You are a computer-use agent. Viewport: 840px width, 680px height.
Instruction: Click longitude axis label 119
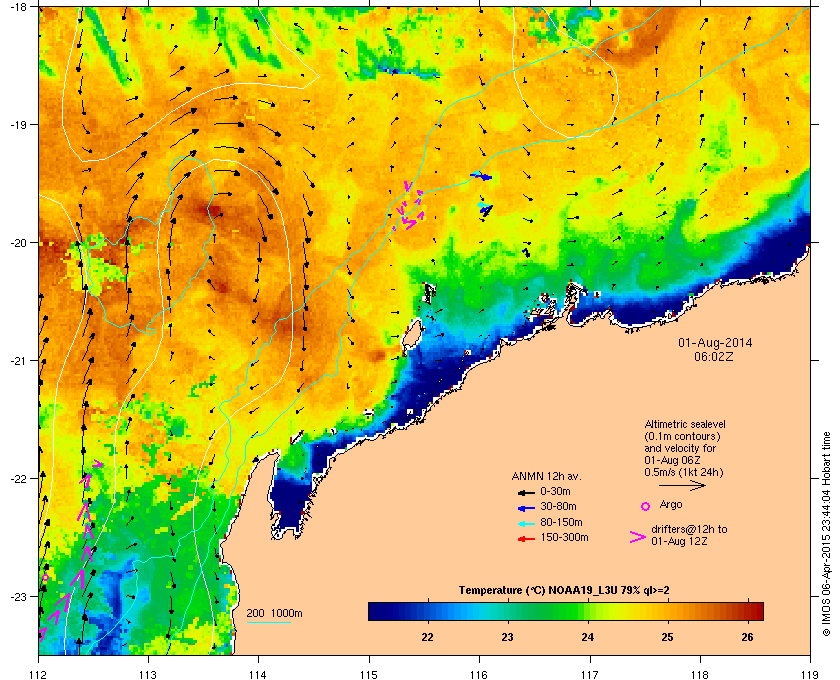point(811,675)
